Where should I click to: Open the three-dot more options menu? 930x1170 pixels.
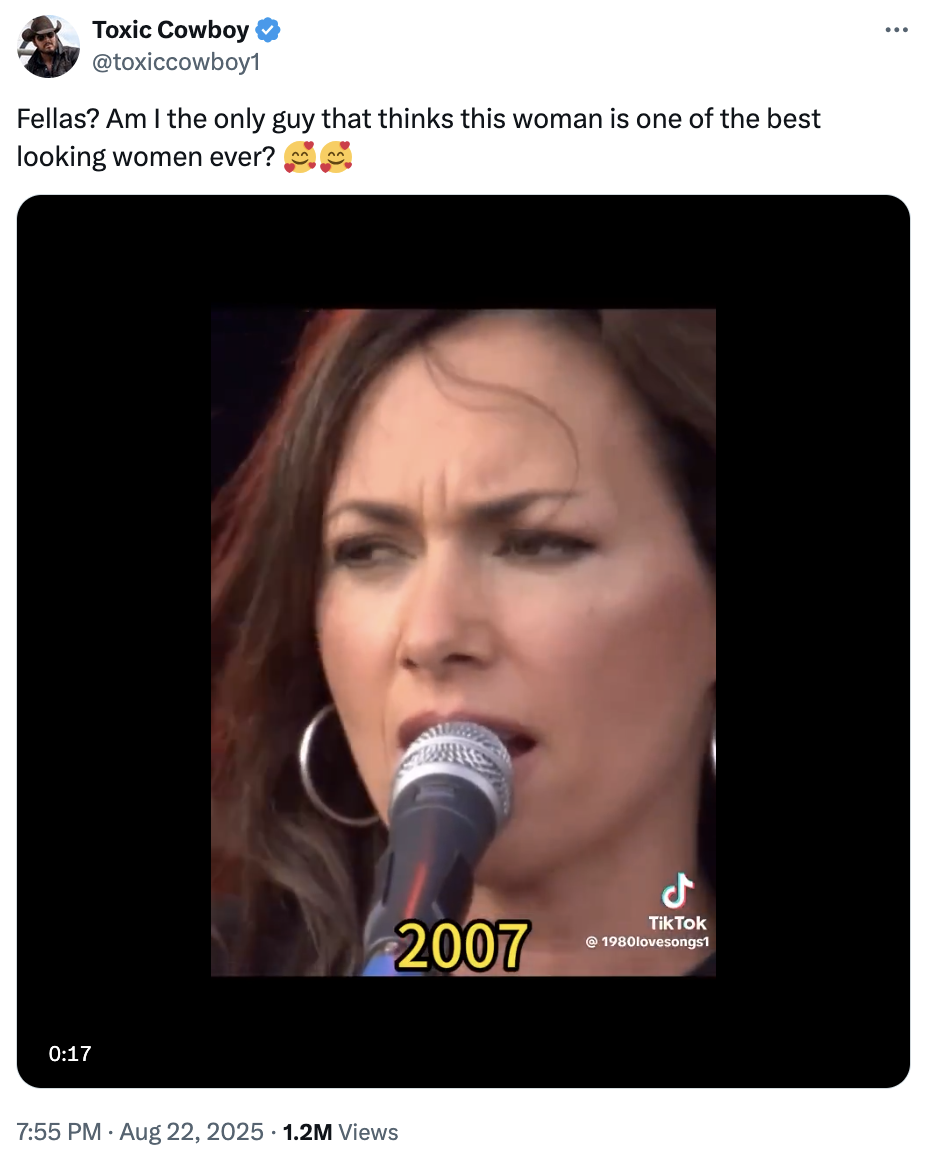[x=896, y=30]
